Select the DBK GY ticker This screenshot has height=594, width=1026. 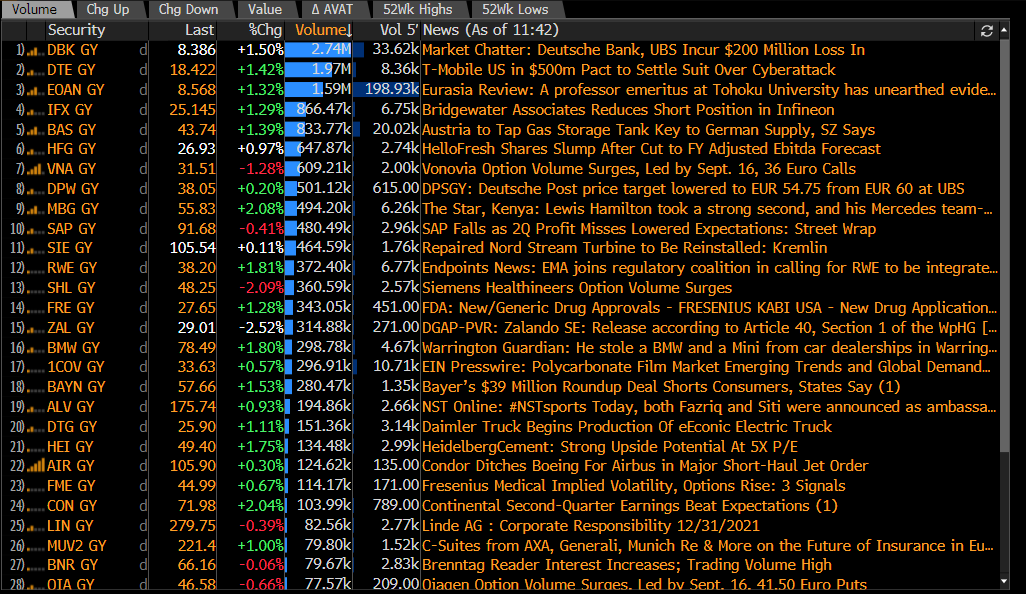point(72,50)
